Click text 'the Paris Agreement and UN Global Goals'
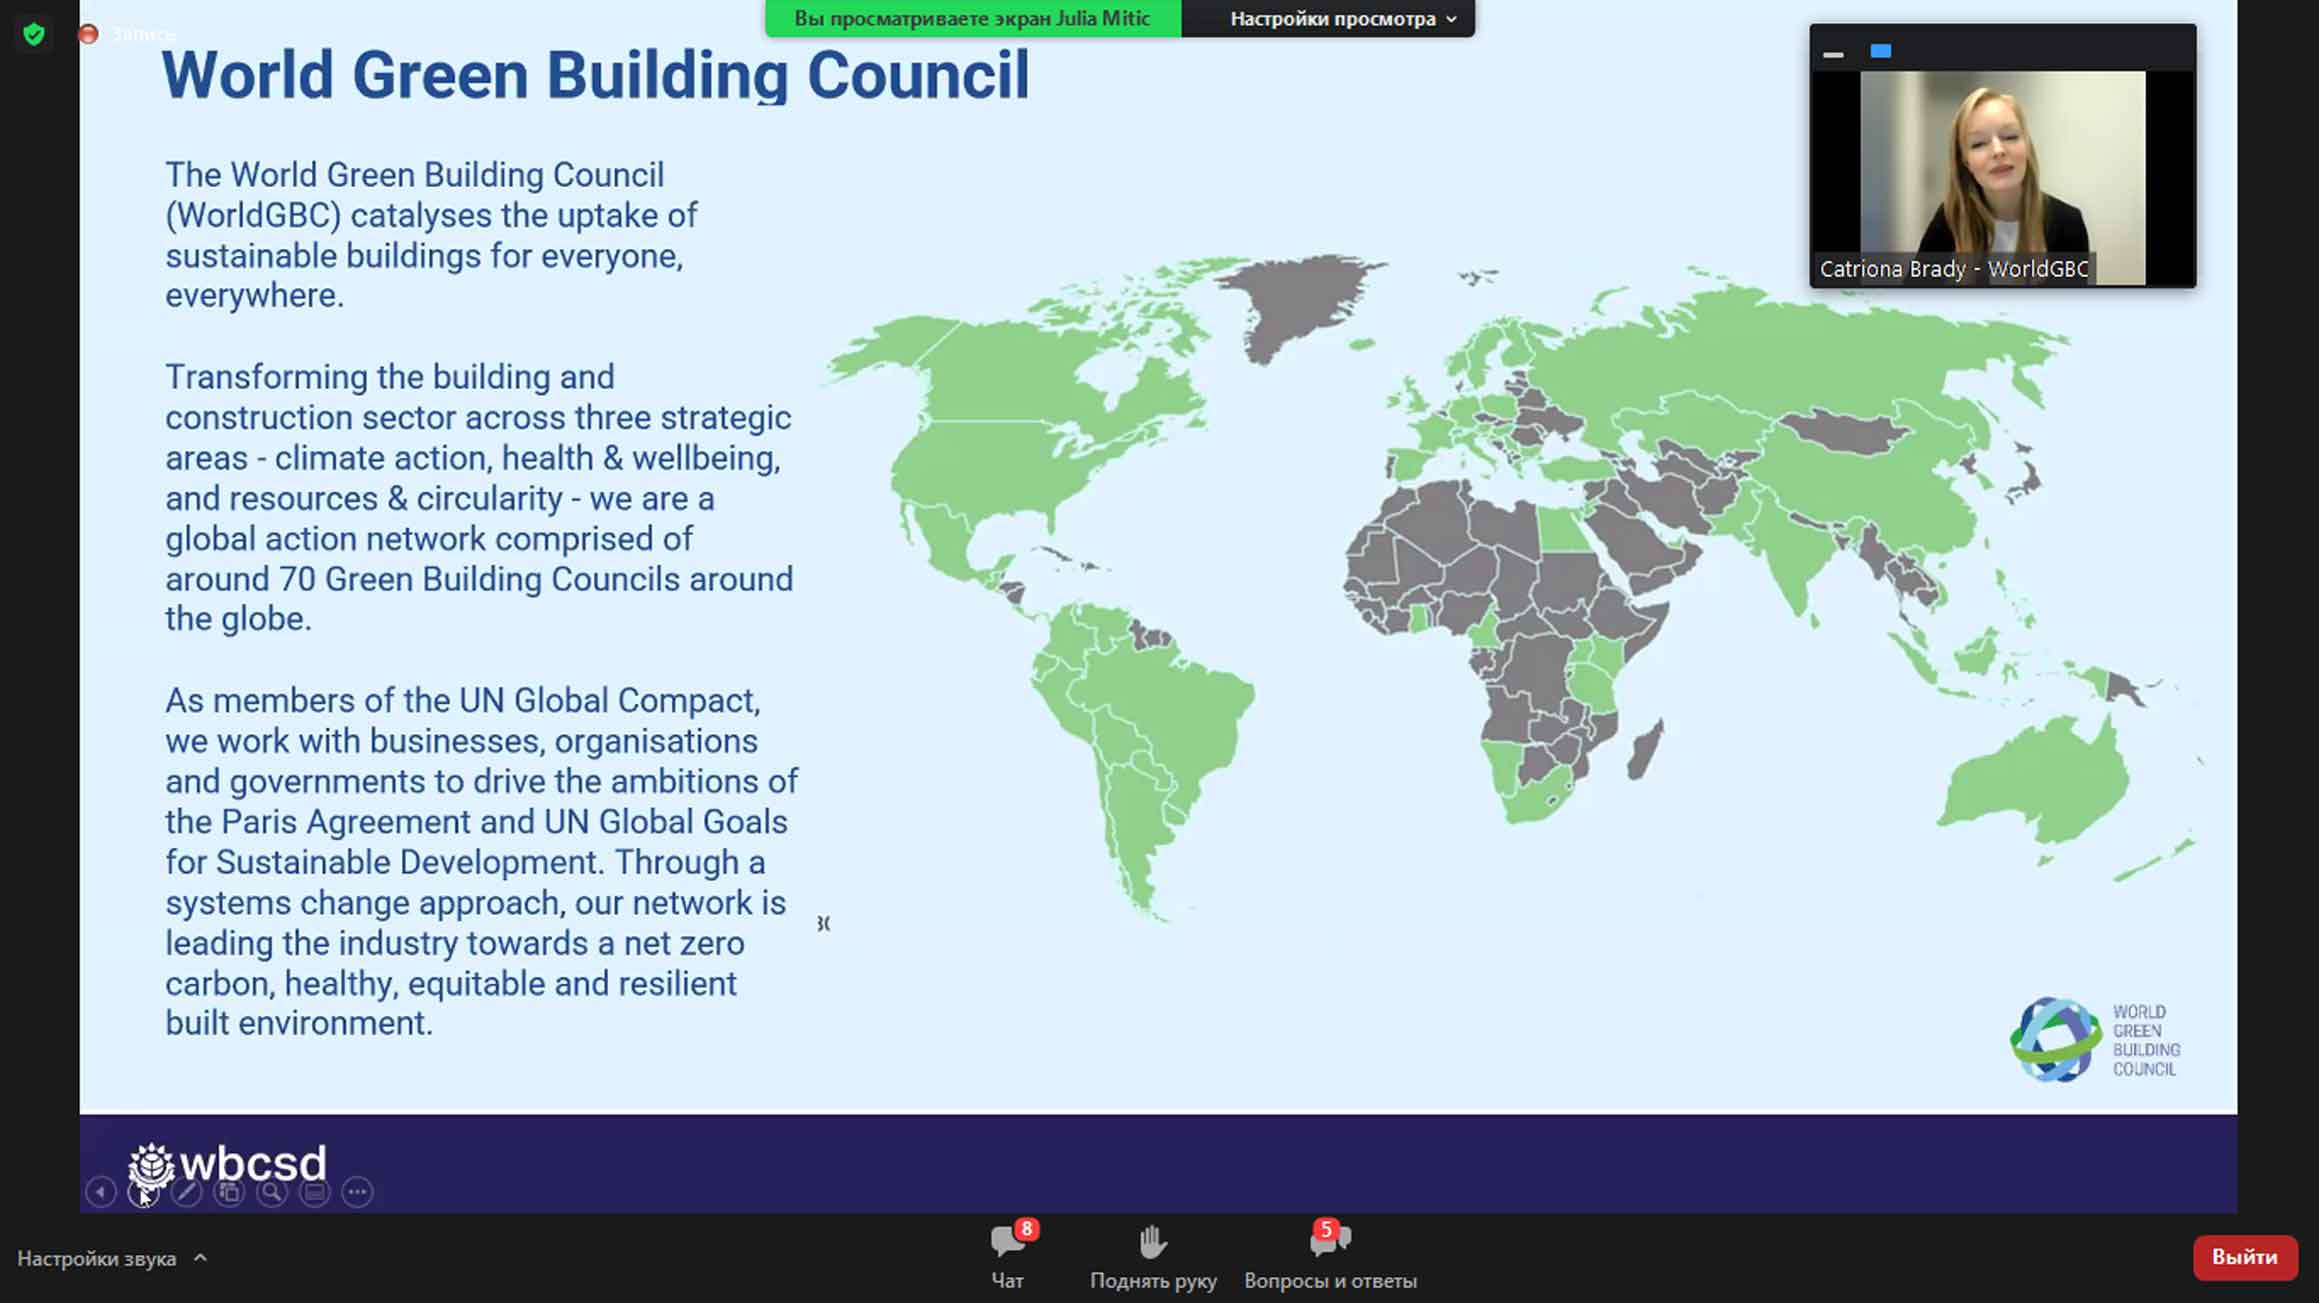2319x1303 pixels. pos(476,822)
